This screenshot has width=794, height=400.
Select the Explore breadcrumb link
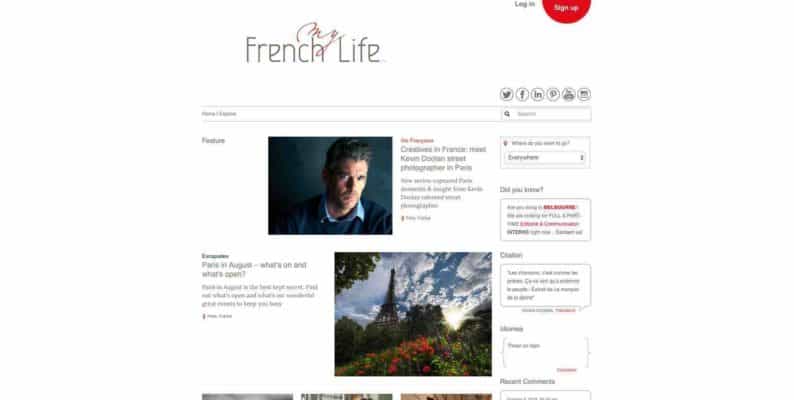(x=228, y=114)
